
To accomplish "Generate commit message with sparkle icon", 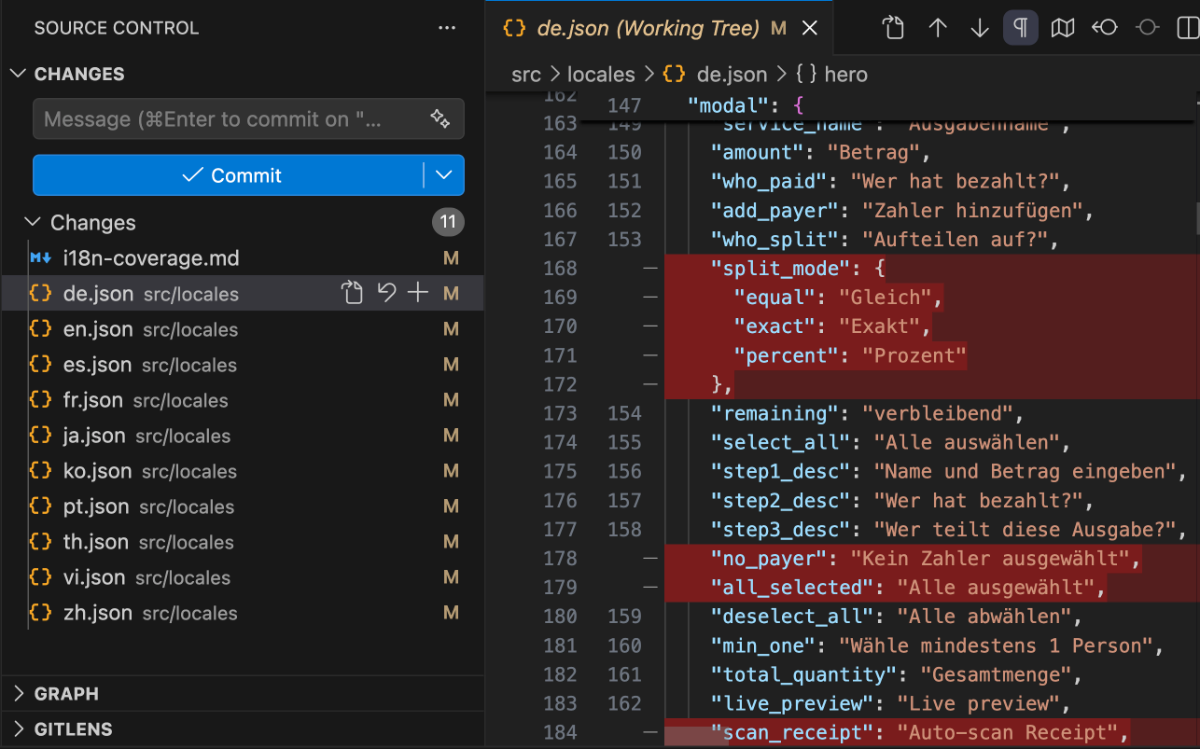I will click(440, 119).
